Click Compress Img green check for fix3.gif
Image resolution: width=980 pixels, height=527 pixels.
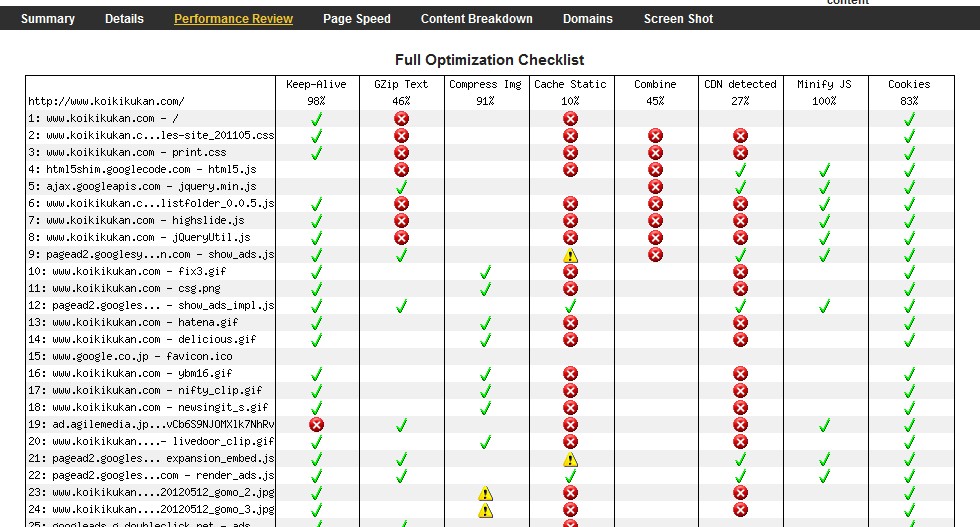(x=486, y=272)
